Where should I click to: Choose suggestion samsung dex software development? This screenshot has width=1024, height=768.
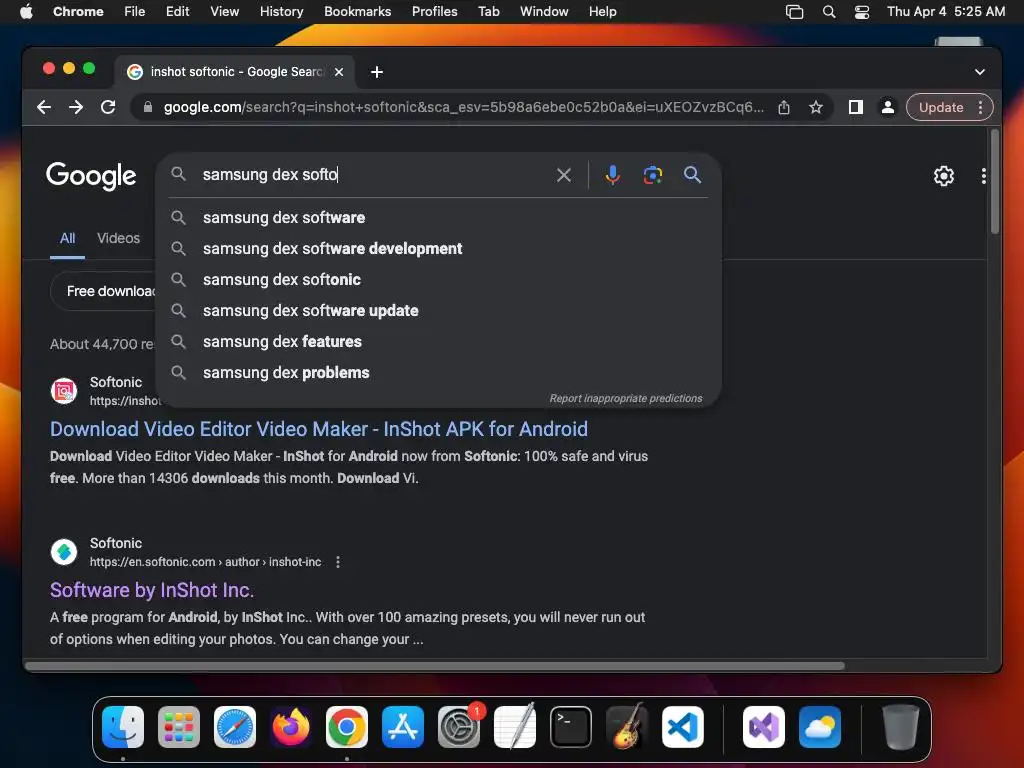(x=438, y=249)
